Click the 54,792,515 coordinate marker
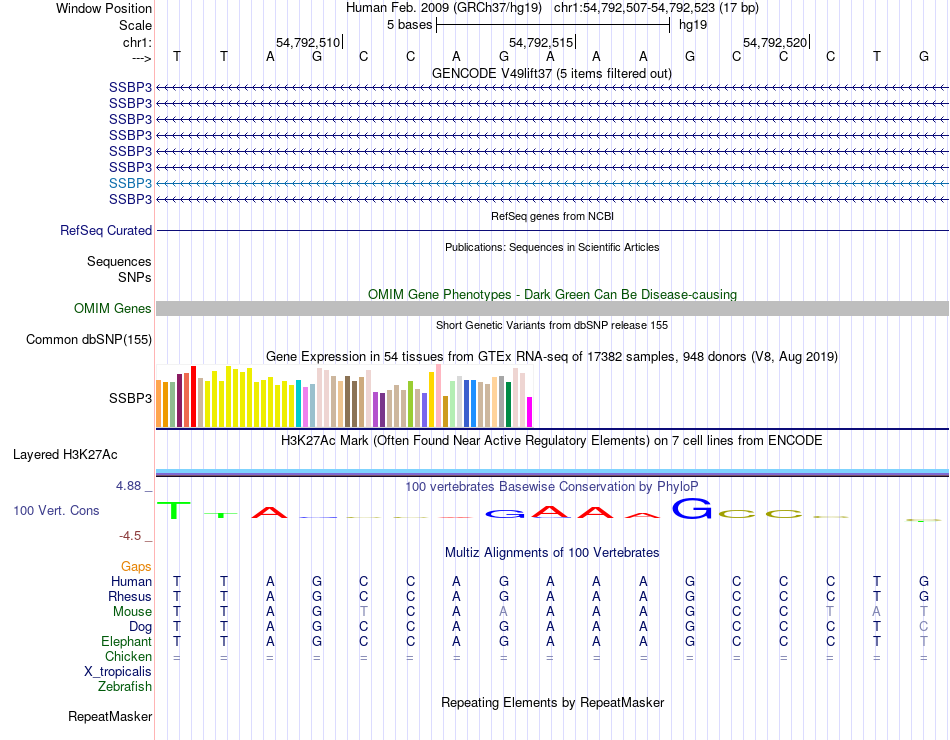 click(x=541, y=42)
